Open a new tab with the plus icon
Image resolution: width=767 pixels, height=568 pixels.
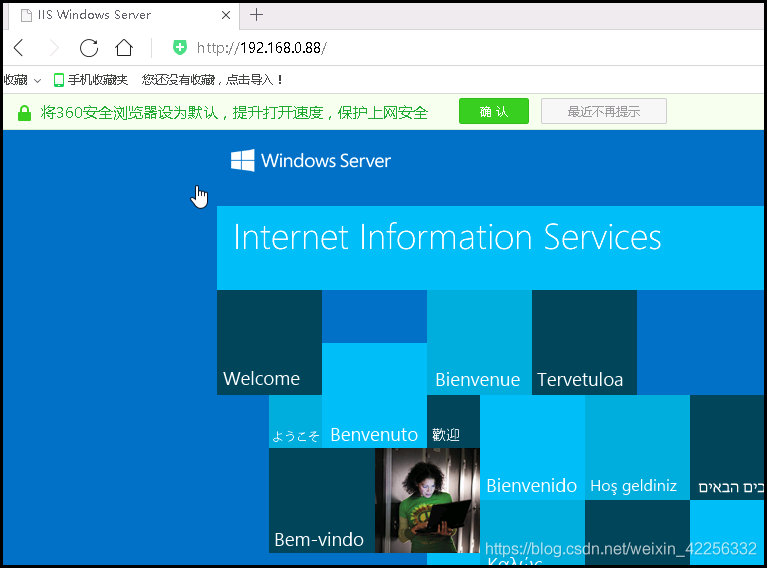pyautogui.click(x=256, y=15)
